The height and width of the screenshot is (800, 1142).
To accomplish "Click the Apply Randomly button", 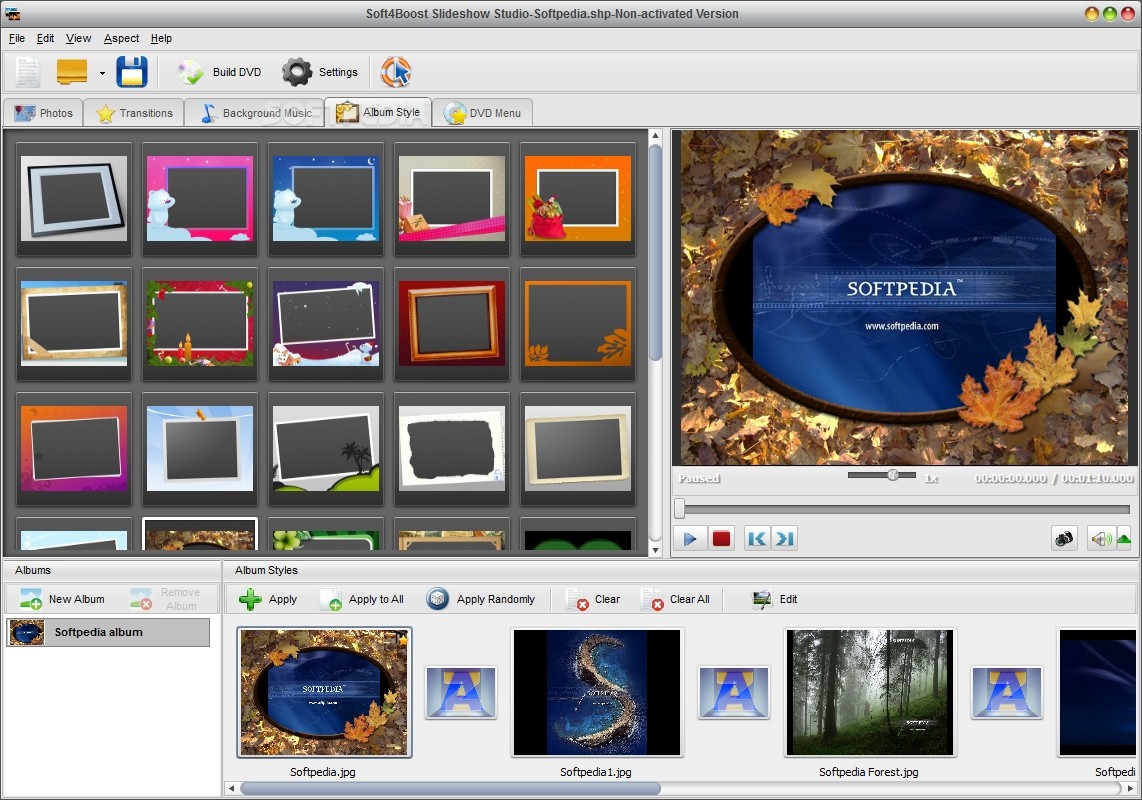I will point(481,599).
